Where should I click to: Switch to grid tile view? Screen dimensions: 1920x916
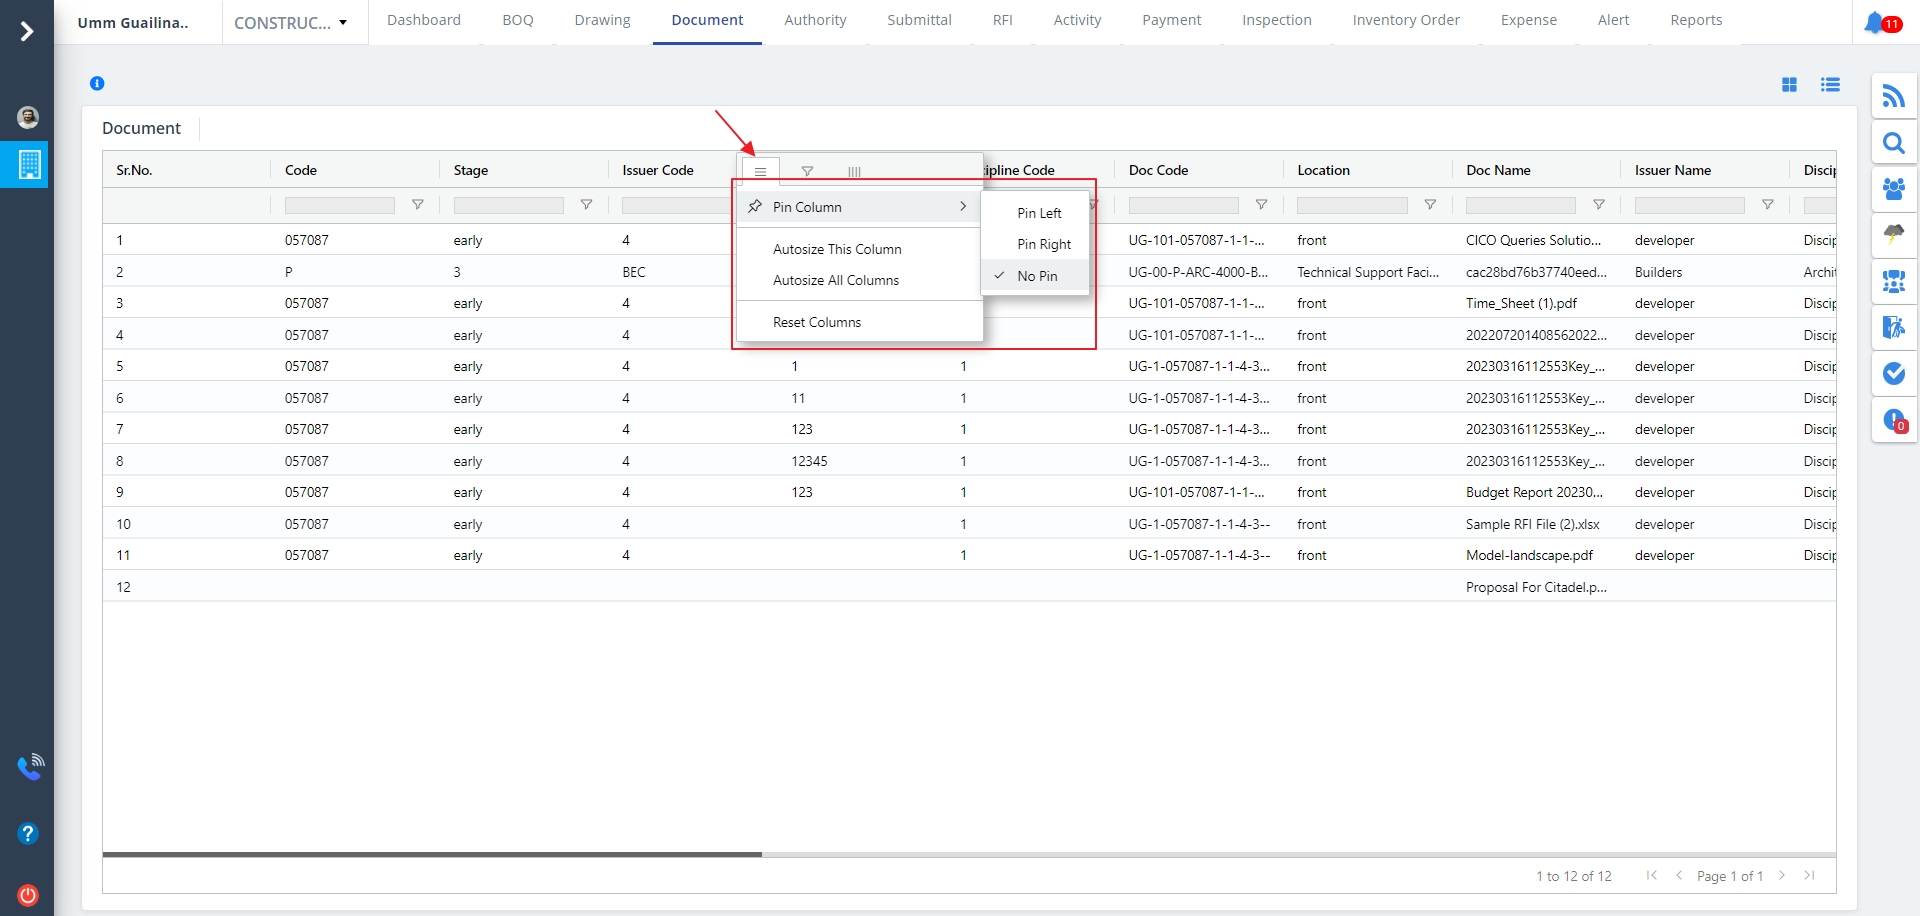click(x=1789, y=85)
